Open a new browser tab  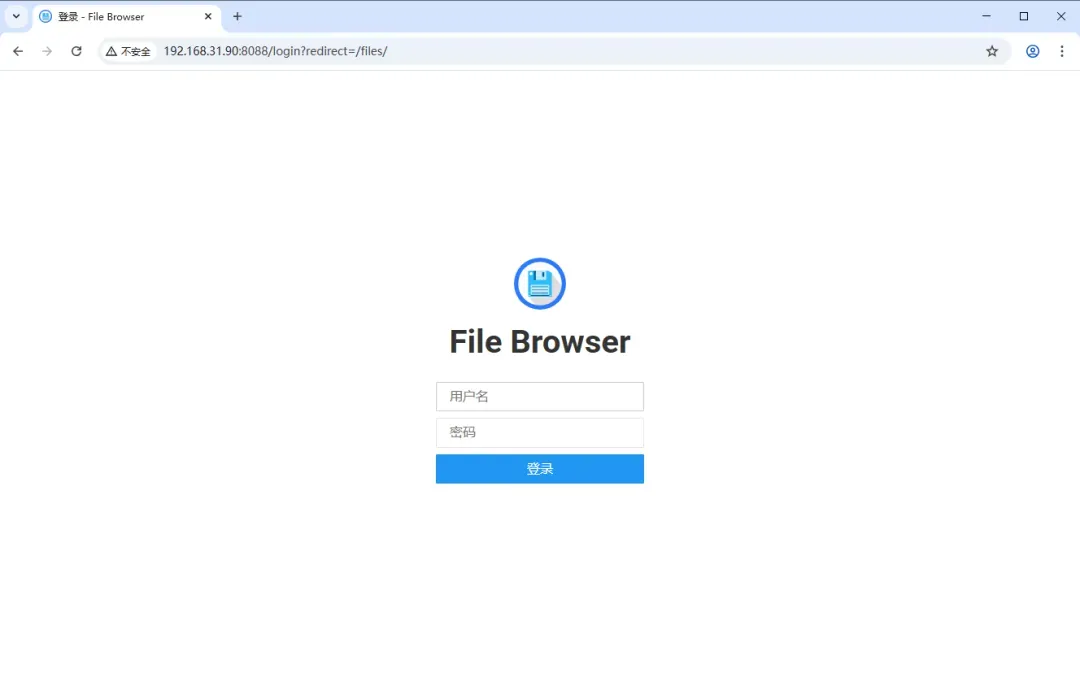pos(237,16)
